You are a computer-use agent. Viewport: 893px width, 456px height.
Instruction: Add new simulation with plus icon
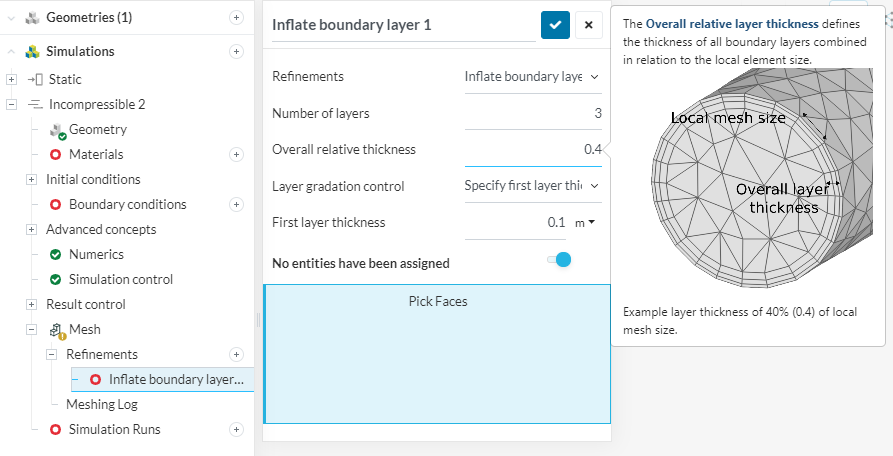click(x=236, y=51)
